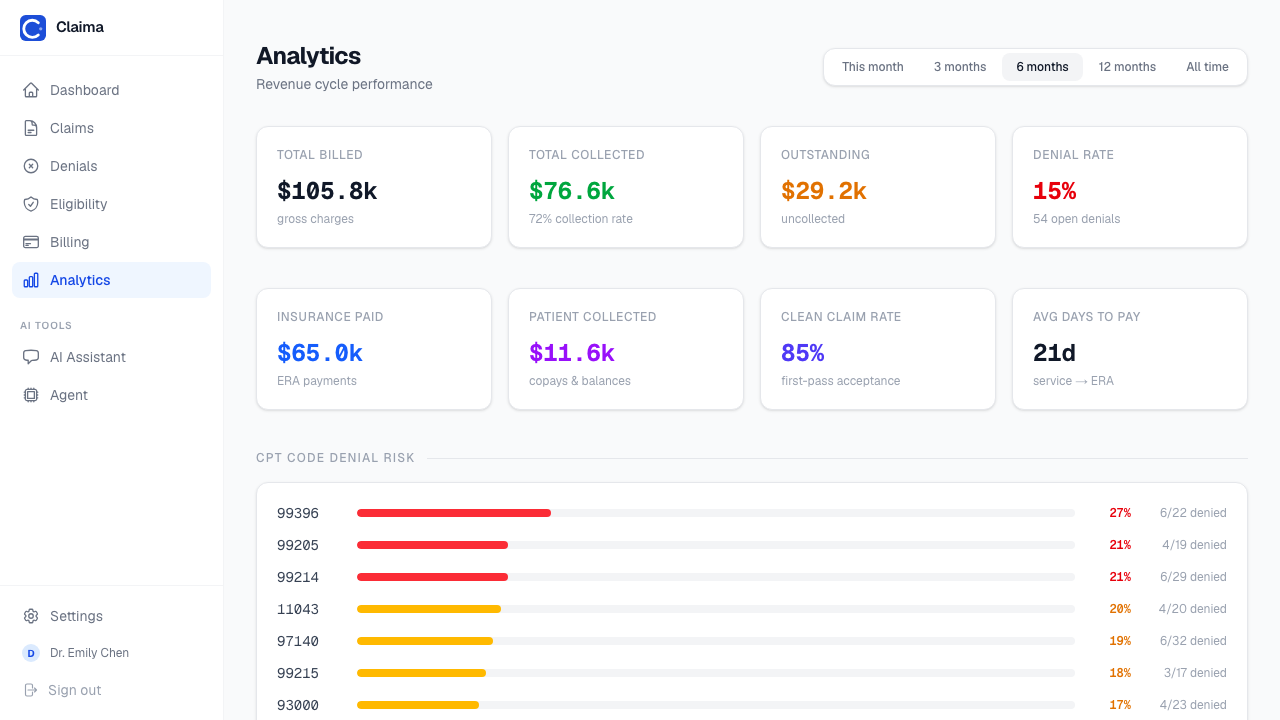Switch to the 3 months range
The height and width of the screenshot is (720, 1280).
(x=960, y=67)
